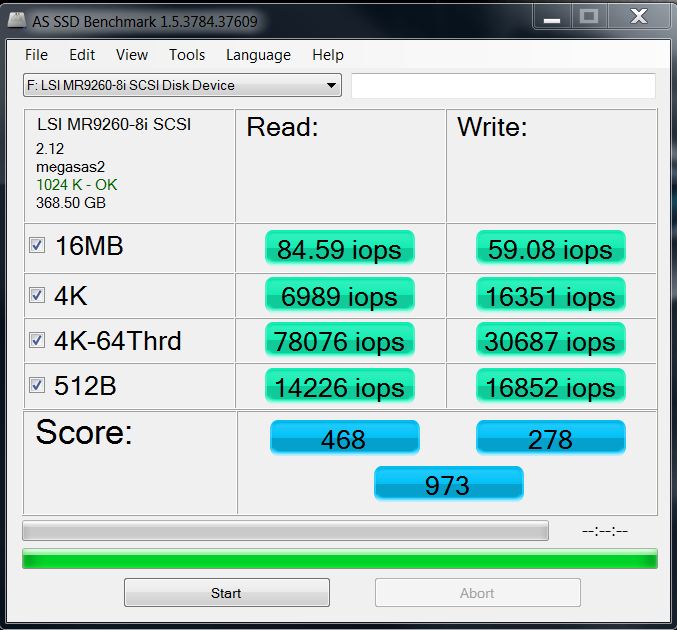Screen dimensions: 677x630
Task: Open the Edit menu
Action: coord(82,55)
